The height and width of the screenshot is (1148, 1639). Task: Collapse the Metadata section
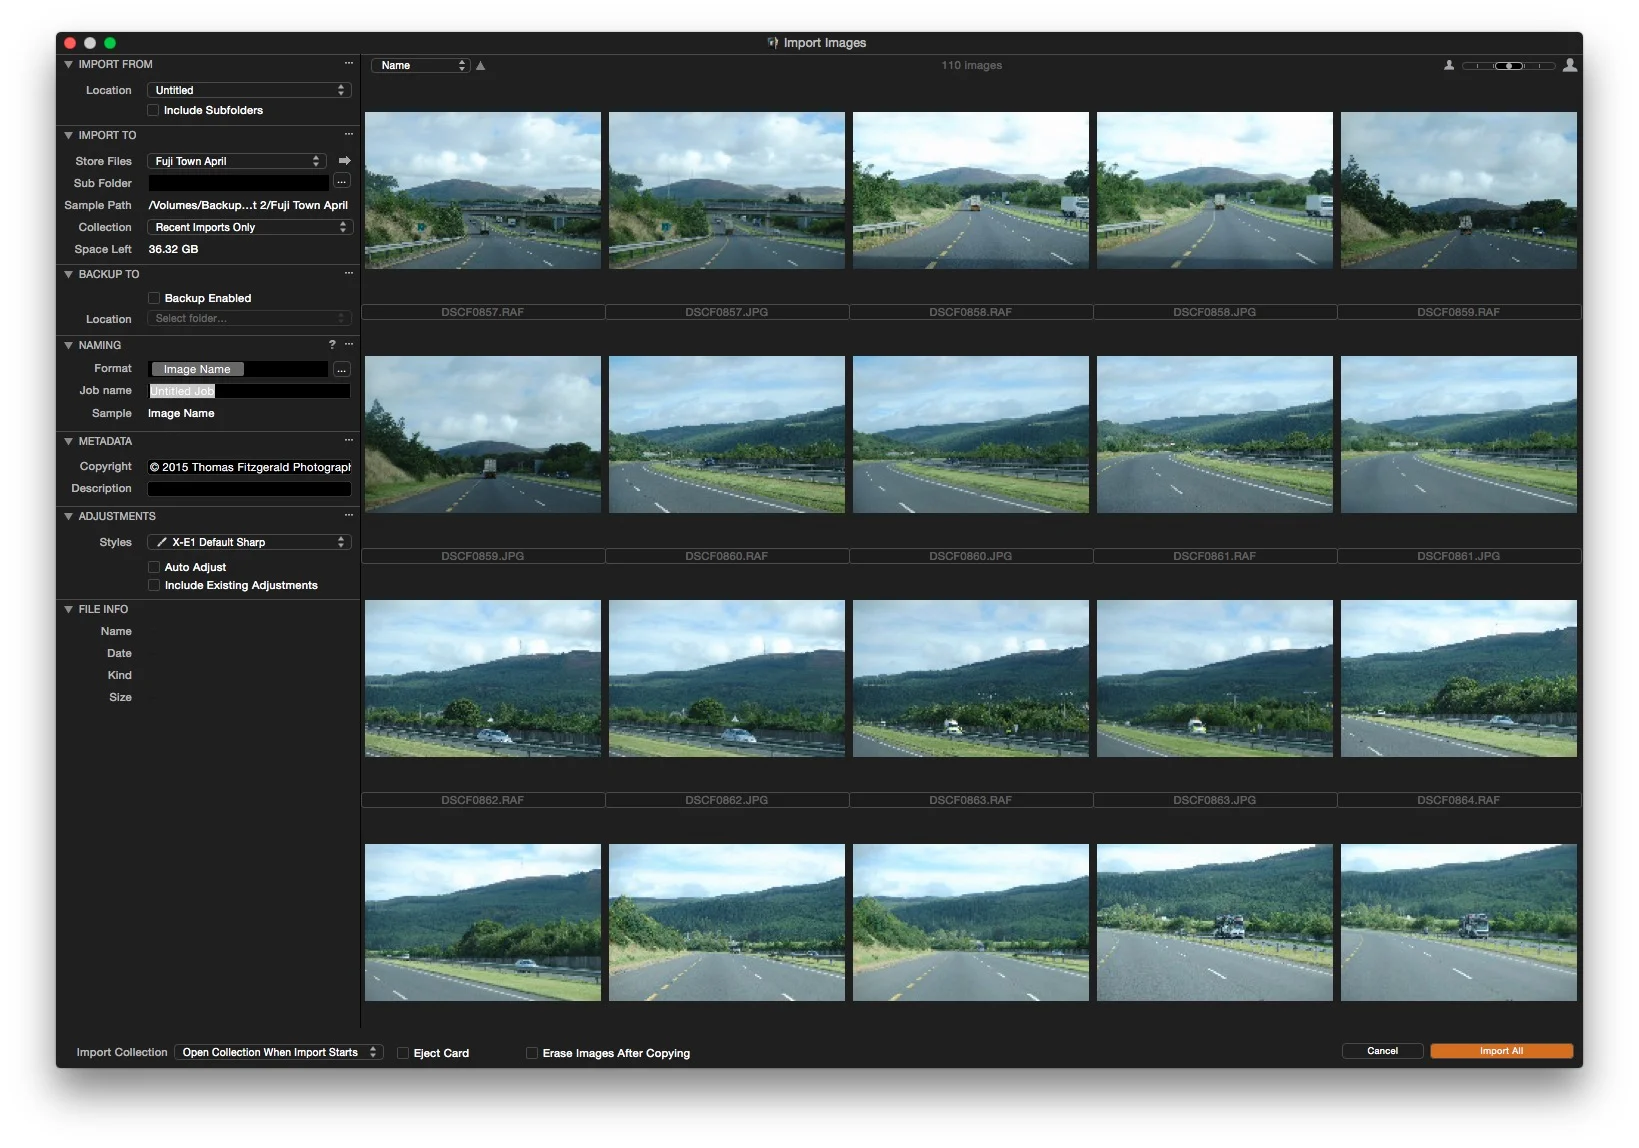pyautogui.click(x=68, y=441)
